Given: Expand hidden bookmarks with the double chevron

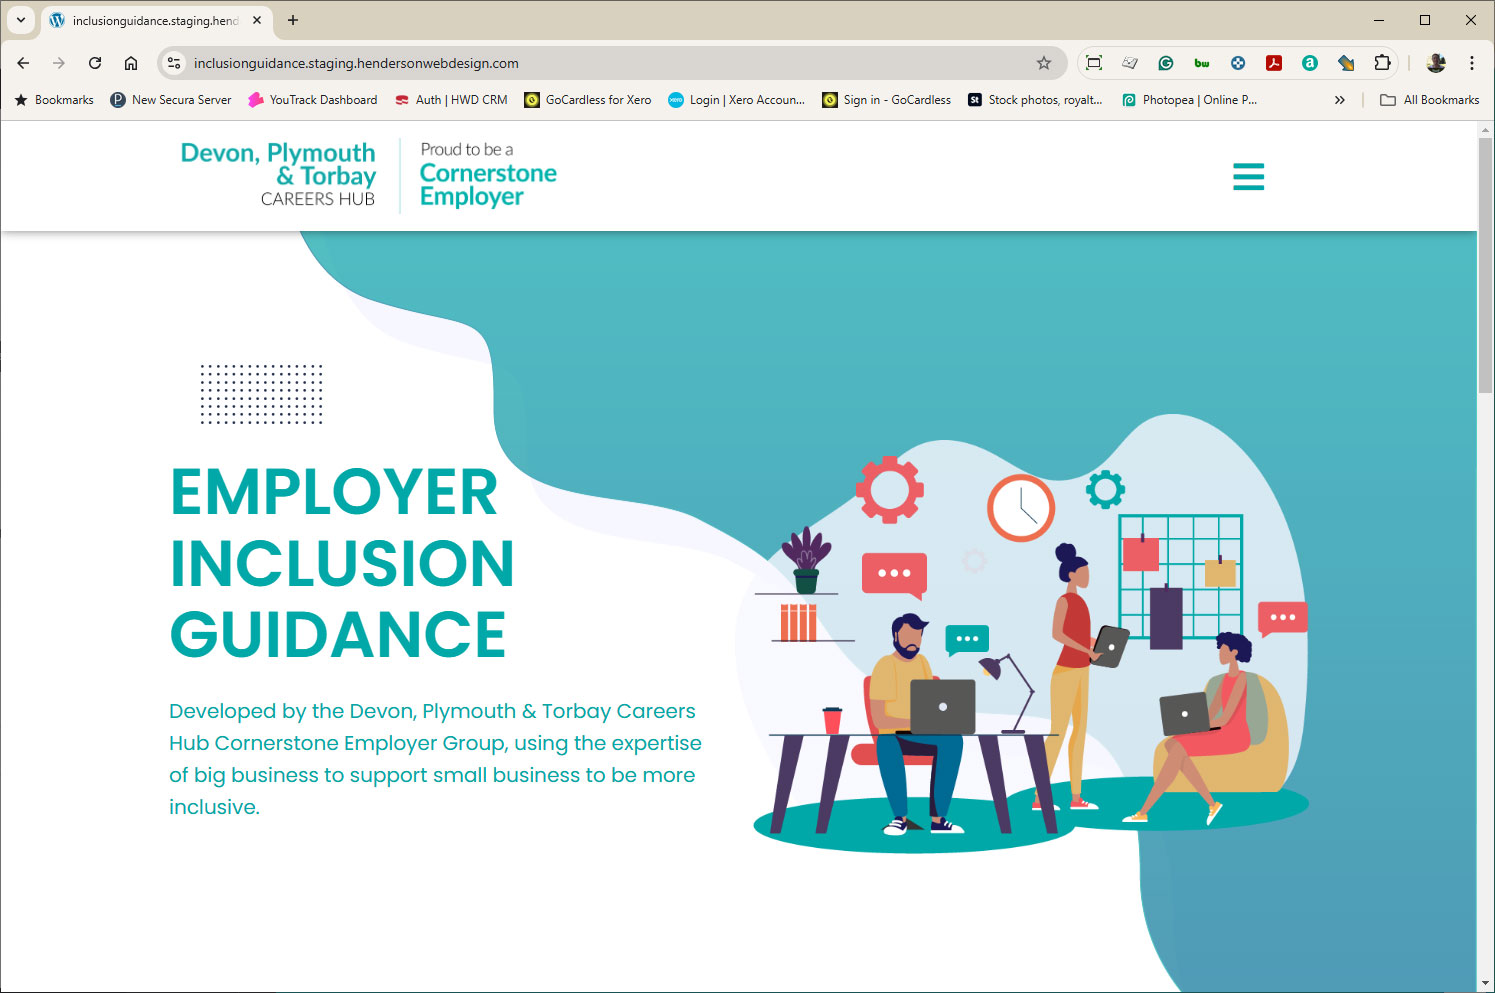Looking at the screenshot, I should click(1340, 99).
